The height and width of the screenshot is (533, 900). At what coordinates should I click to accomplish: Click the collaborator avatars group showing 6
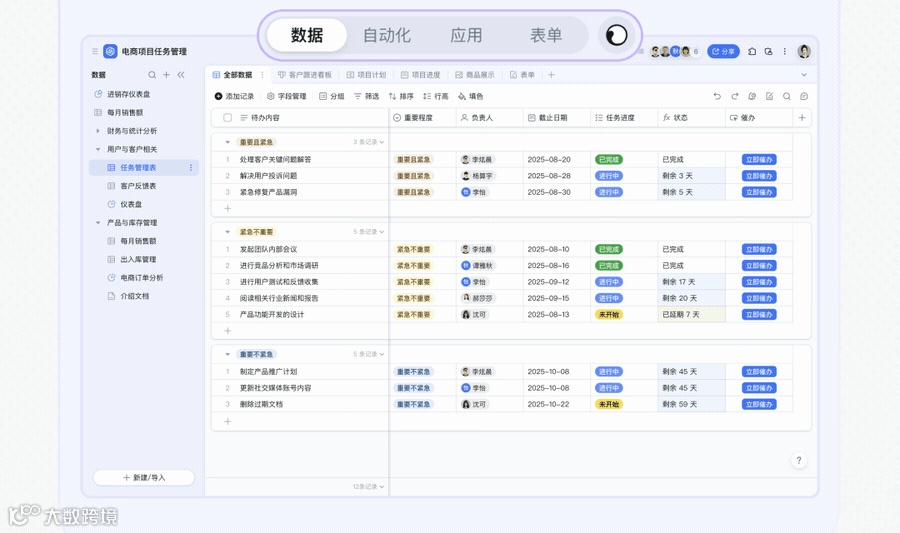[675, 52]
